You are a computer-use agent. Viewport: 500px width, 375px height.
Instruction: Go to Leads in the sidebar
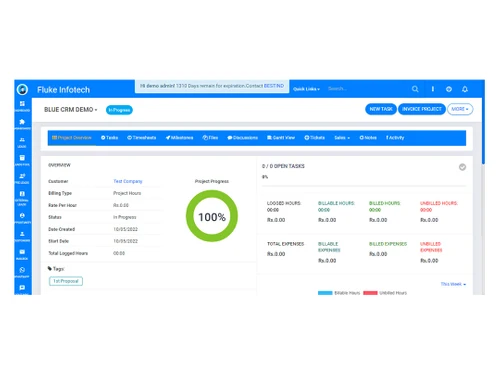point(22,142)
